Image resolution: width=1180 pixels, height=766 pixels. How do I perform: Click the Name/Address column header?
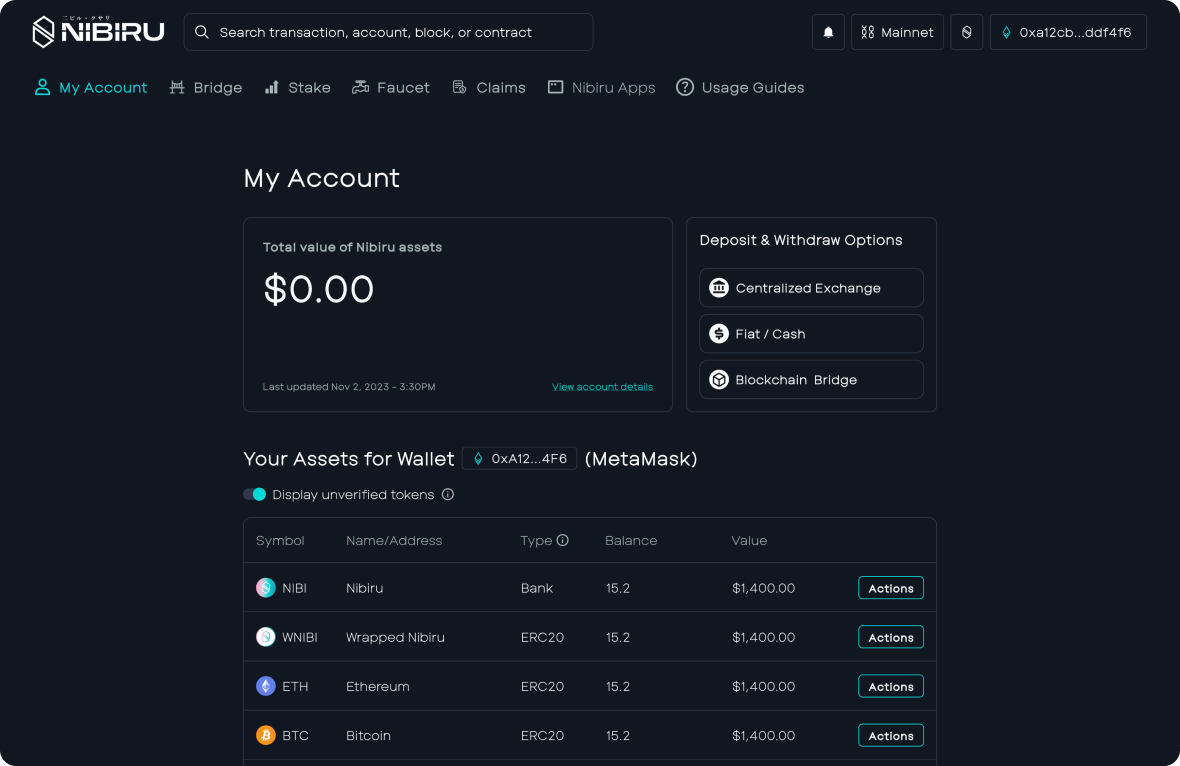394,540
